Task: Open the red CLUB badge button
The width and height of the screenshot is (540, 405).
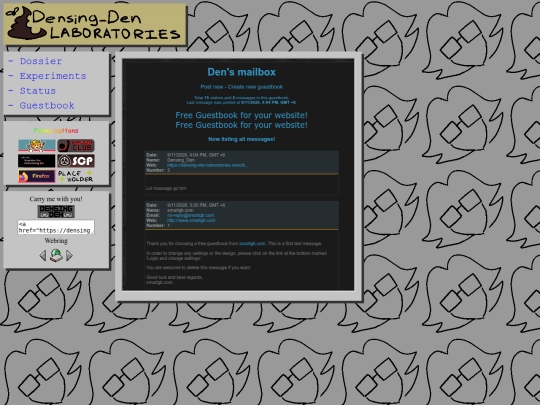Action: pyautogui.click(x=75, y=146)
